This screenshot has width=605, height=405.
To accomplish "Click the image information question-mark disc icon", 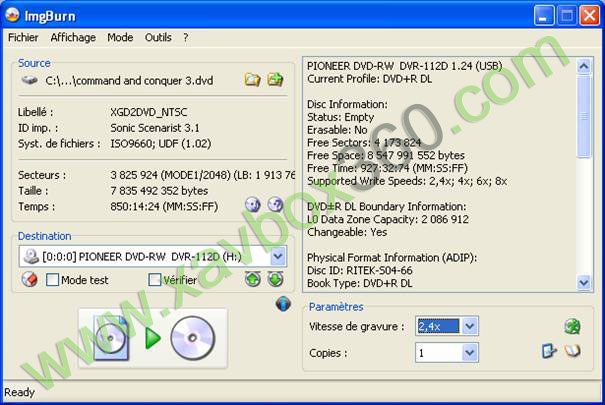I will pos(275,205).
